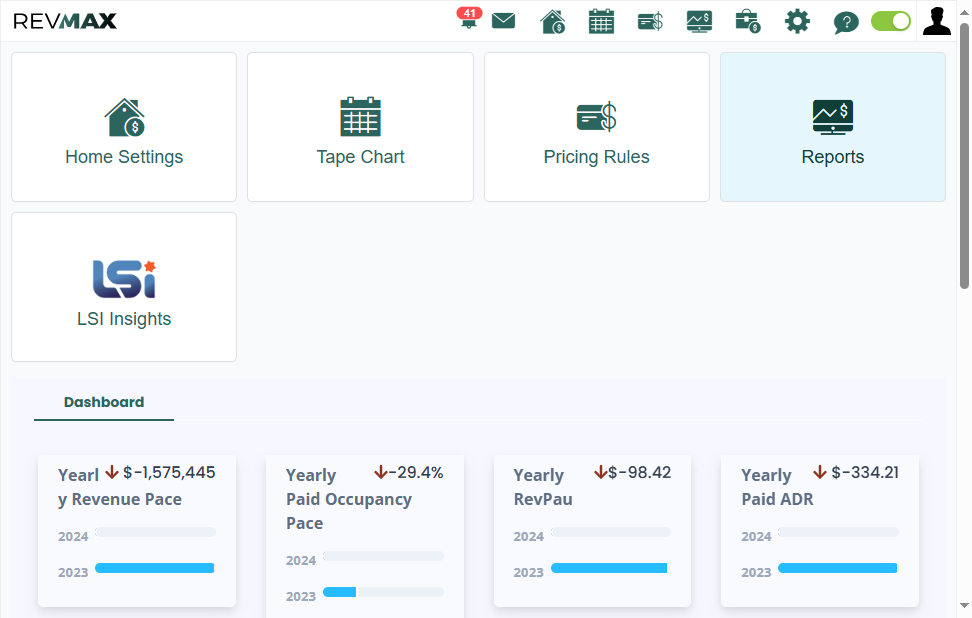Screen dimensions: 972x618
Task: Click the calendar icon on Tape Chart tile
Action: (360, 117)
